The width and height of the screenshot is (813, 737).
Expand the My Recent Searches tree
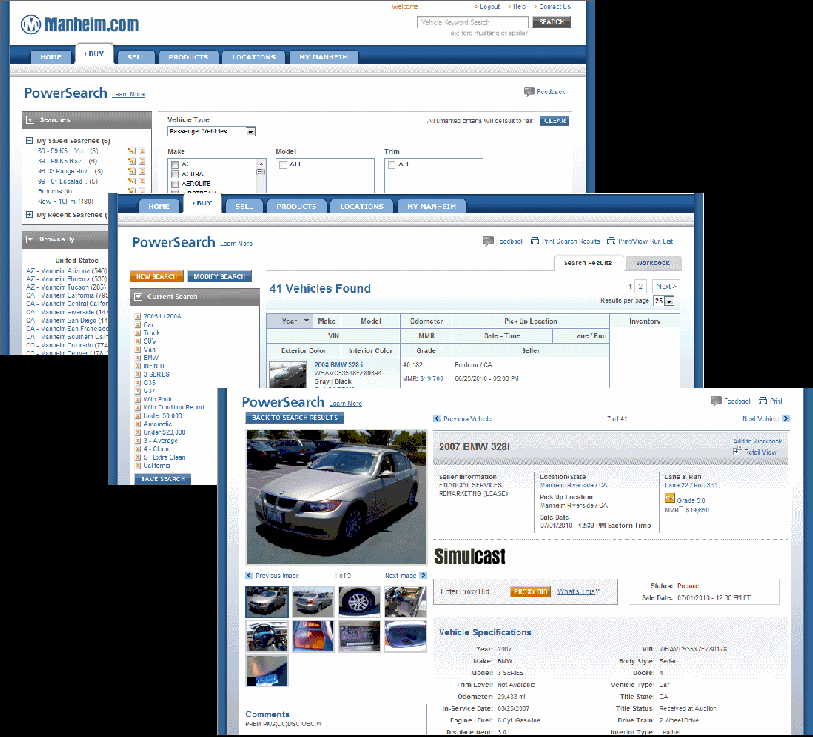pos(30,215)
